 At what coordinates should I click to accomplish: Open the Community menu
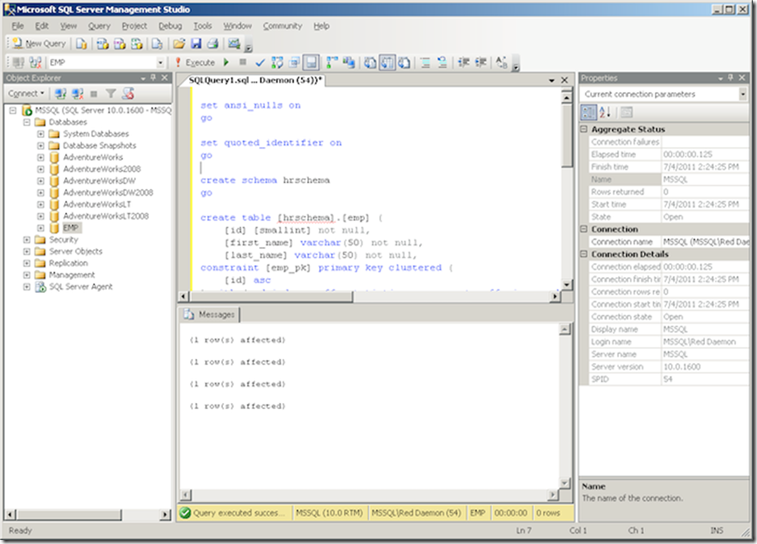(x=282, y=26)
